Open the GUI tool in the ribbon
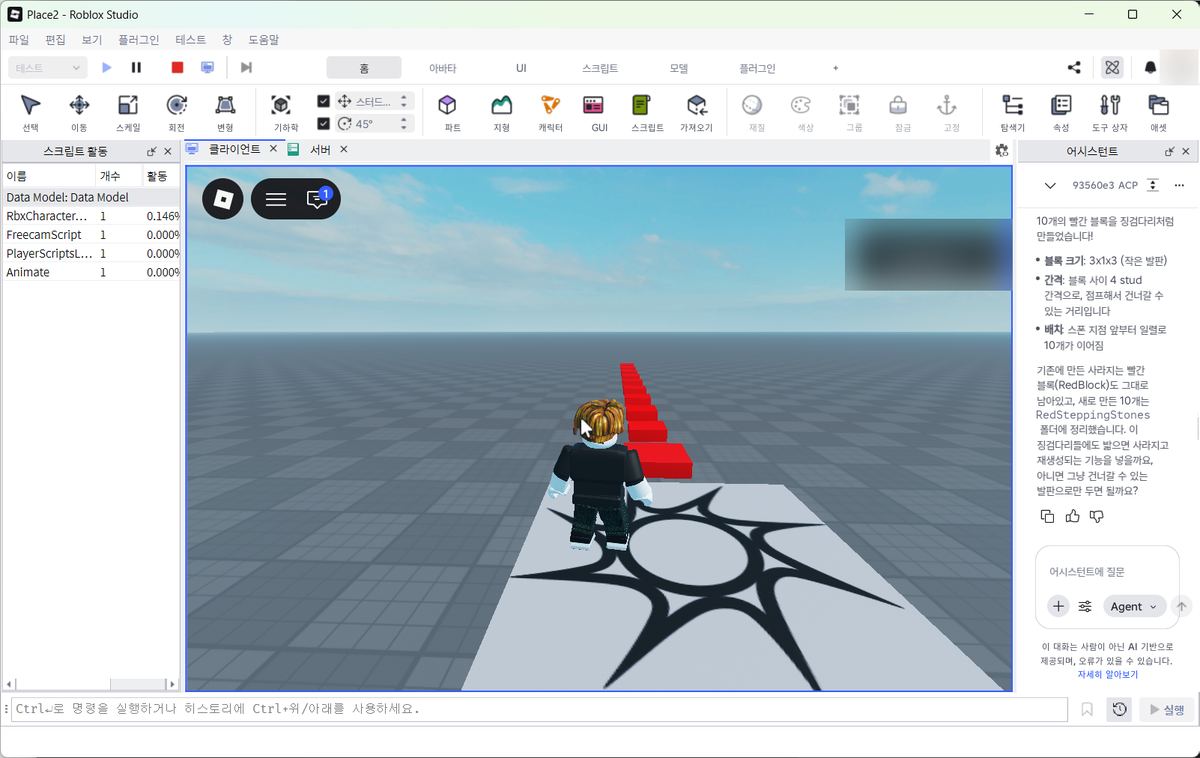Image resolution: width=1200 pixels, height=758 pixels. click(599, 112)
